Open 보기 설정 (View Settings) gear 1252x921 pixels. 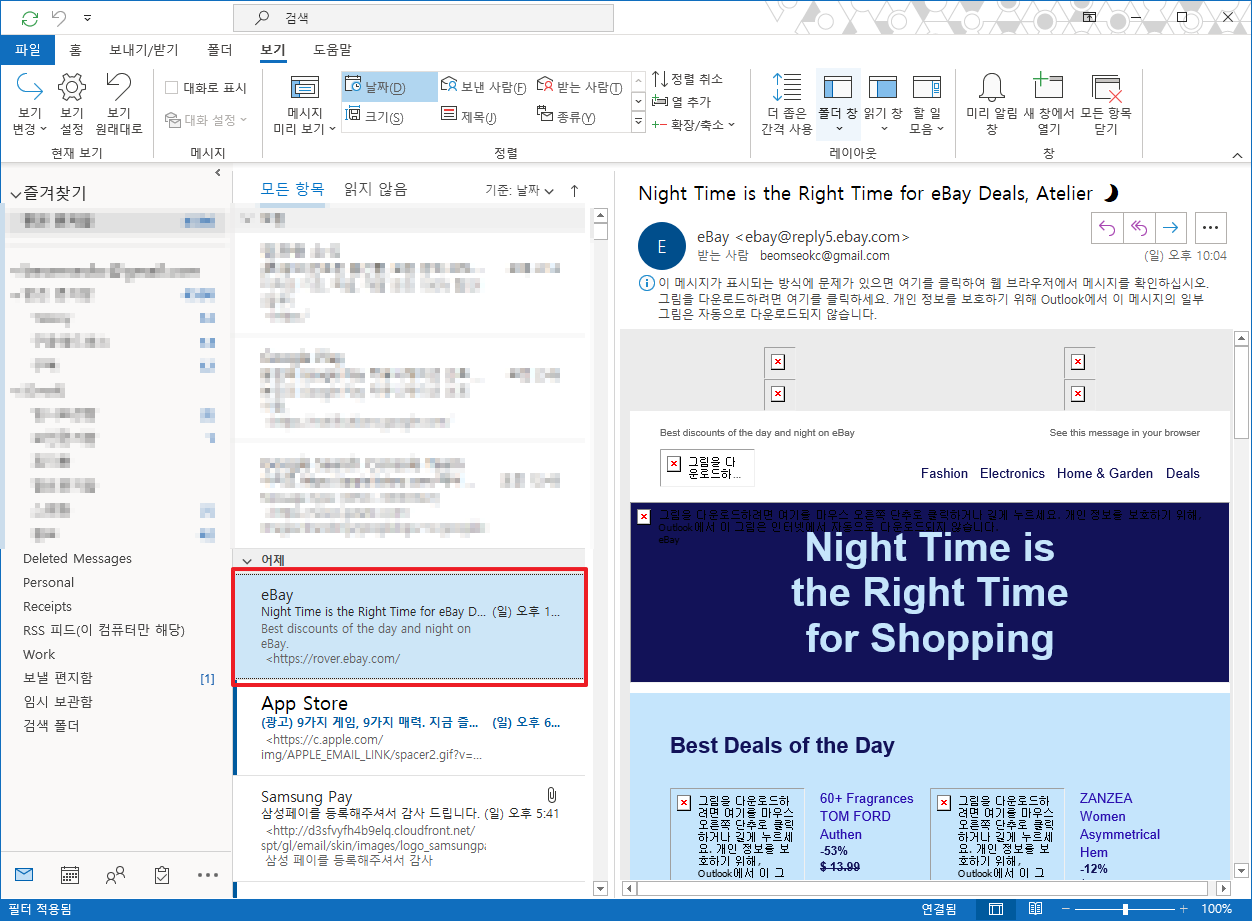72,105
